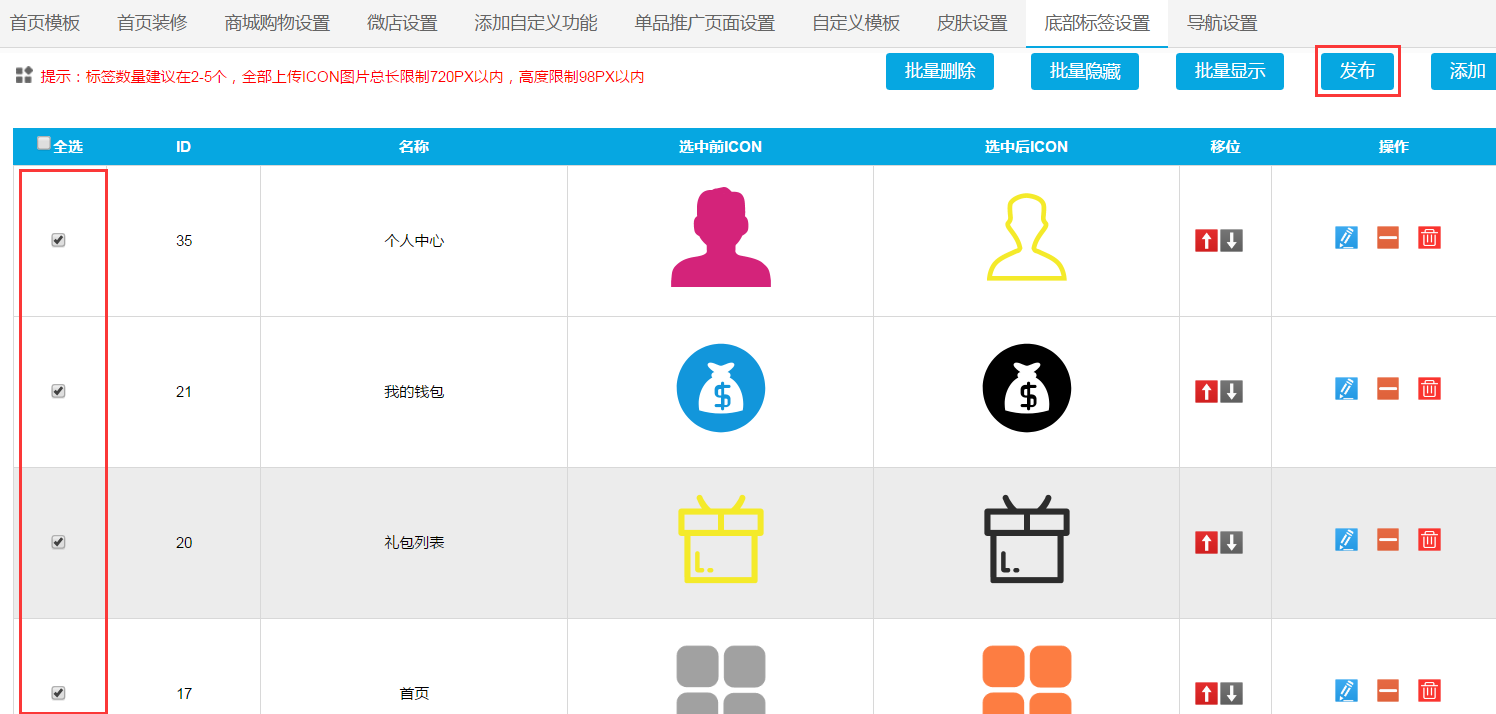Viewport: 1496px width, 714px height.
Task: Publish changes with the 发布 button
Action: click(1357, 71)
